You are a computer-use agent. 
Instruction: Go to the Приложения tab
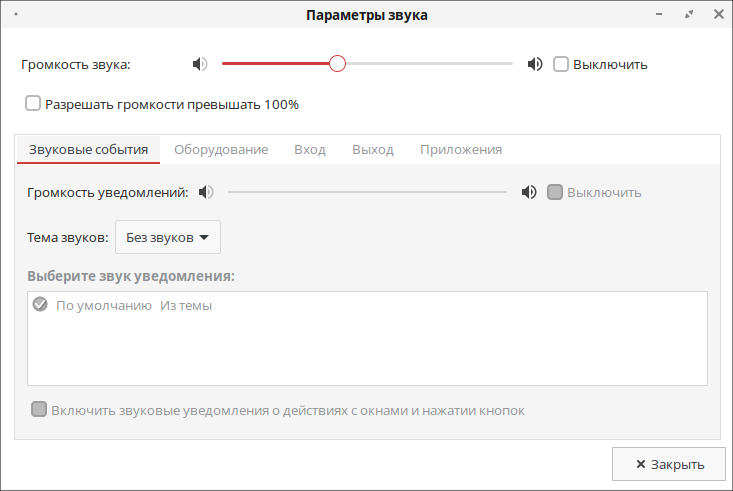(461, 150)
